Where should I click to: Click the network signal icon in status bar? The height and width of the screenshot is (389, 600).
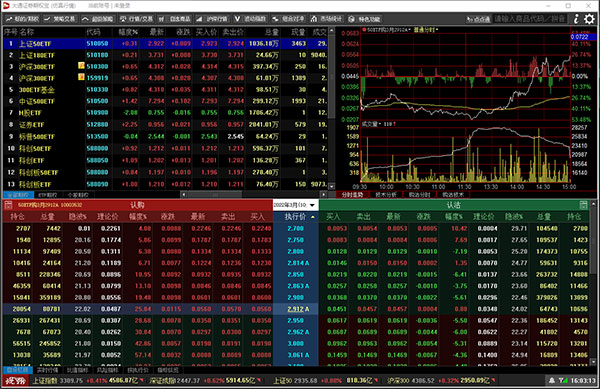point(563,381)
